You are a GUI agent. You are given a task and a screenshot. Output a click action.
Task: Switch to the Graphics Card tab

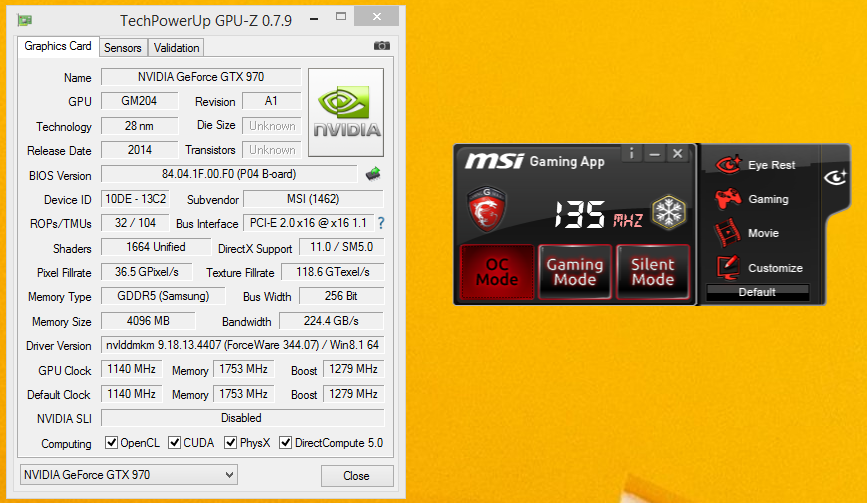[x=58, y=46]
